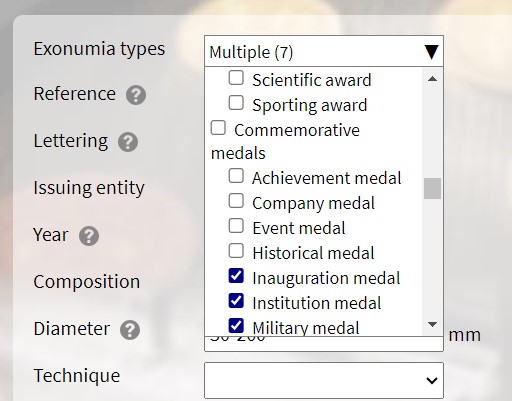Uncheck the Inauguration medal checkbox
Screen dimensions: 512x401
pyautogui.click(x=236, y=276)
